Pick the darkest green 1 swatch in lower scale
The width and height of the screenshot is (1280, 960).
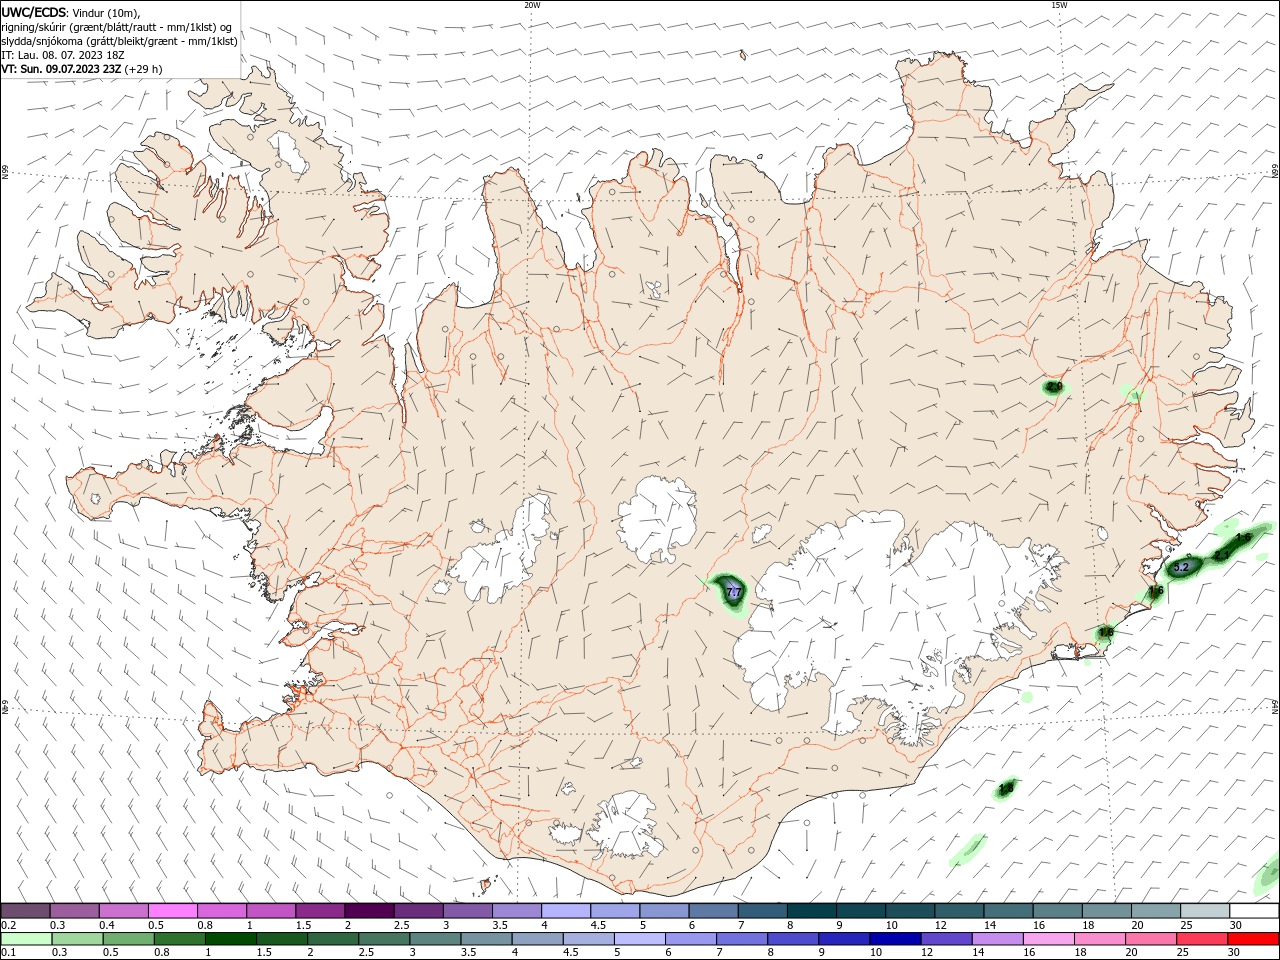coord(231,939)
